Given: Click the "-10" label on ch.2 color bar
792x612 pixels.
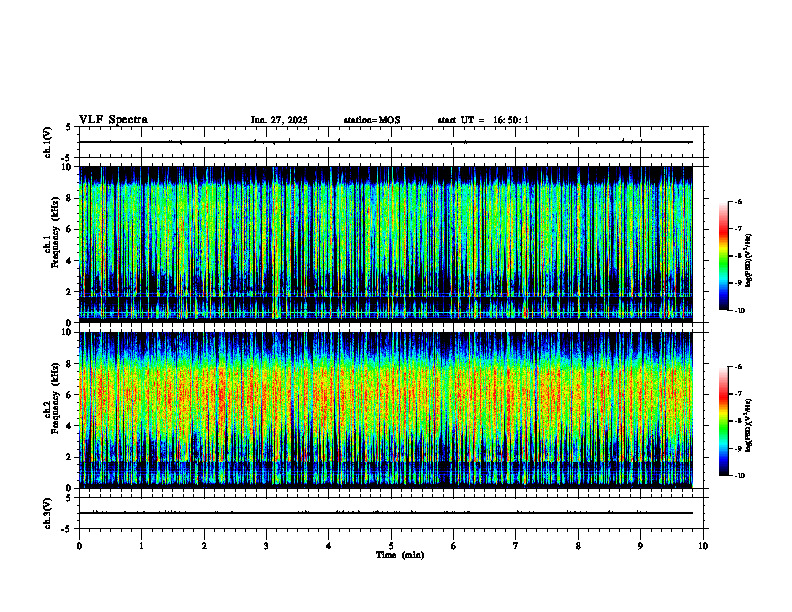Looking at the screenshot, I should [x=739, y=476].
